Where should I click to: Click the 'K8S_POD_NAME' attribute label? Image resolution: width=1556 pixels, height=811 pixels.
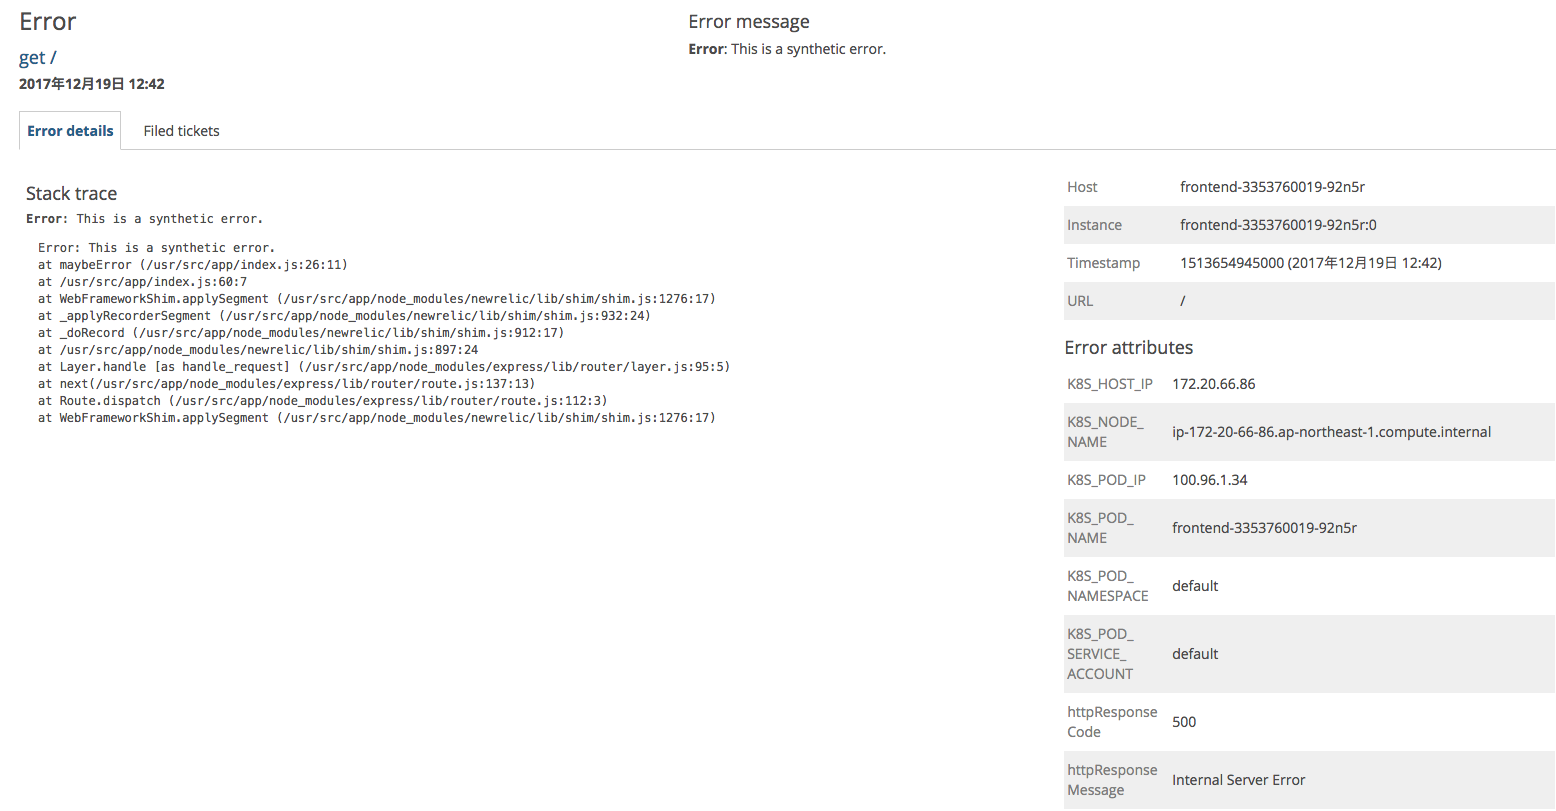[x=1100, y=528]
